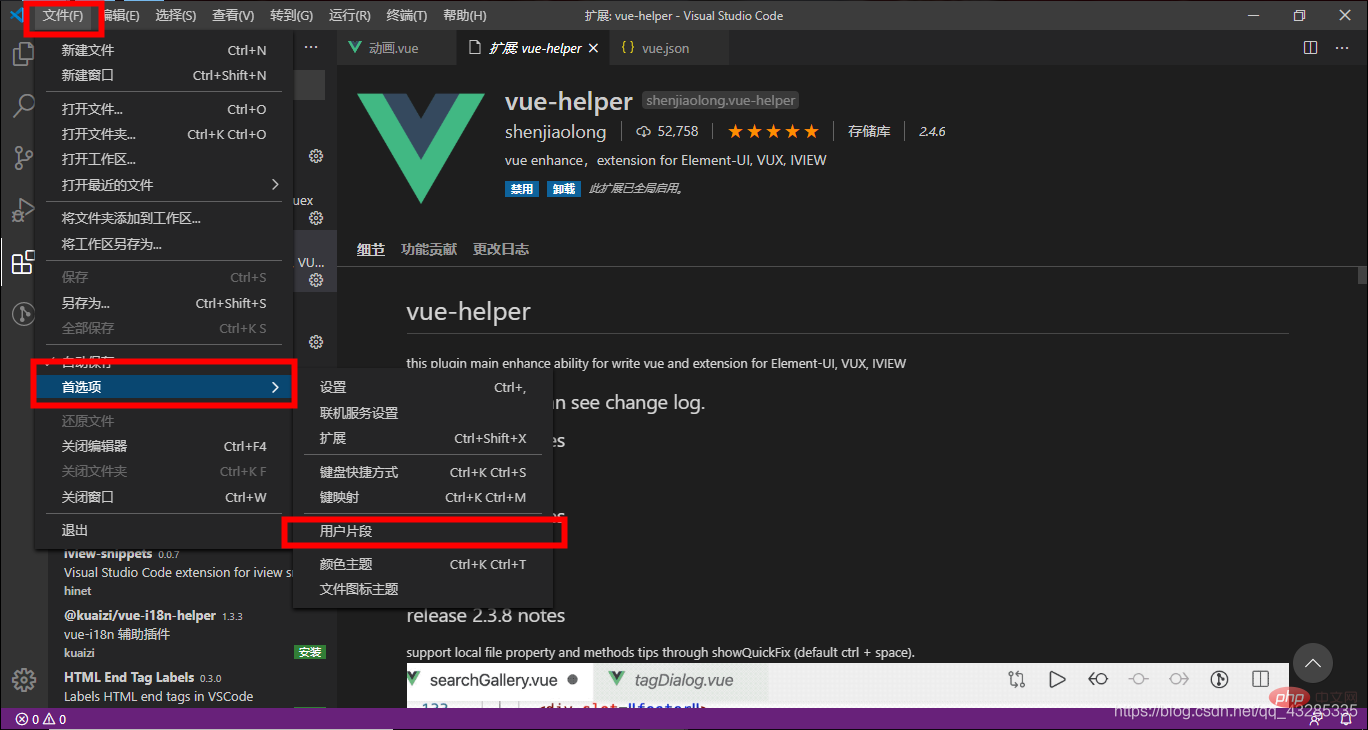Click 禁用 disable button
The height and width of the screenshot is (730, 1368).
point(522,189)
